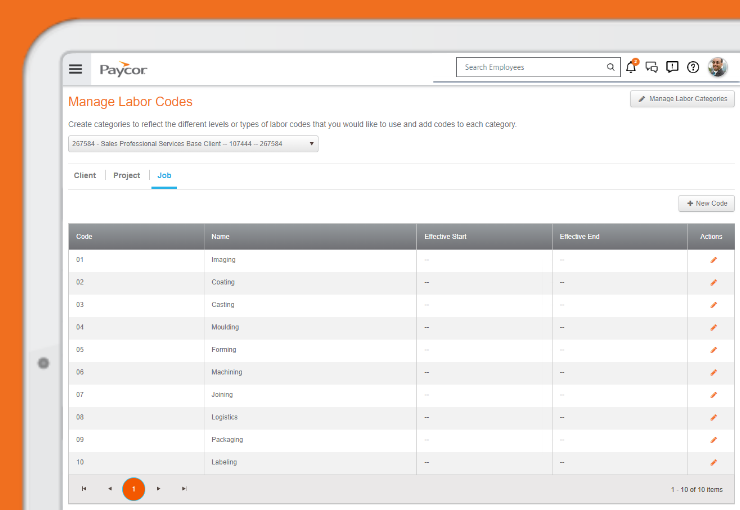Go to last page of results
The height and width of the screenshot is (510, 740).
click(184, 489)
